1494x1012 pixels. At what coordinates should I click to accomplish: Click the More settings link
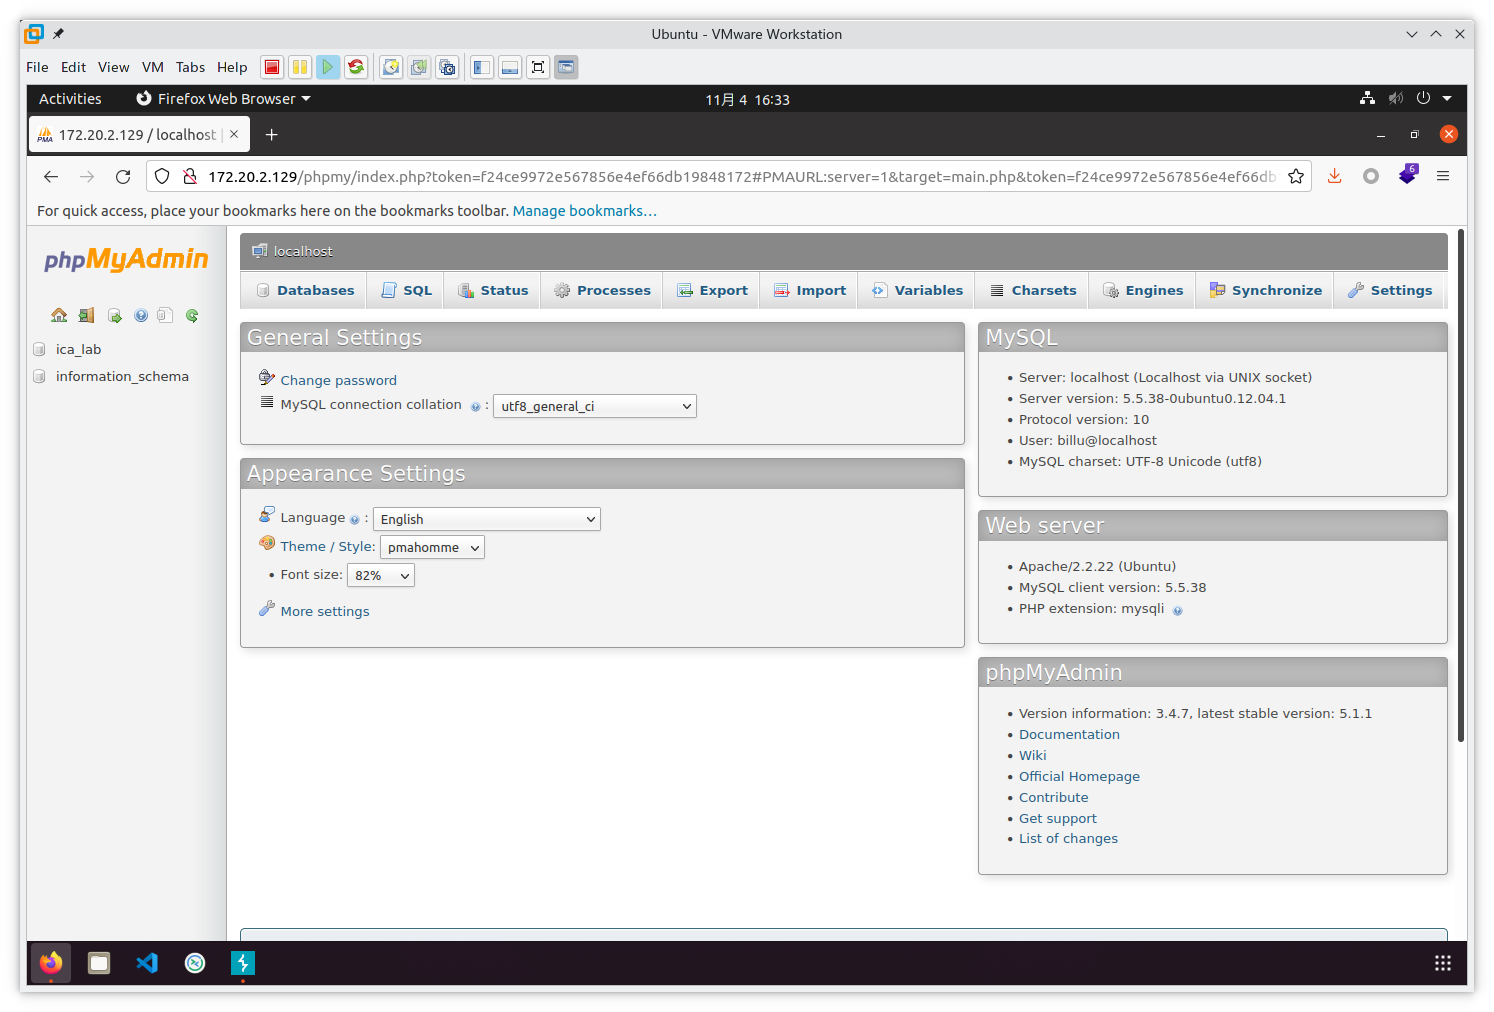(325, 611)
